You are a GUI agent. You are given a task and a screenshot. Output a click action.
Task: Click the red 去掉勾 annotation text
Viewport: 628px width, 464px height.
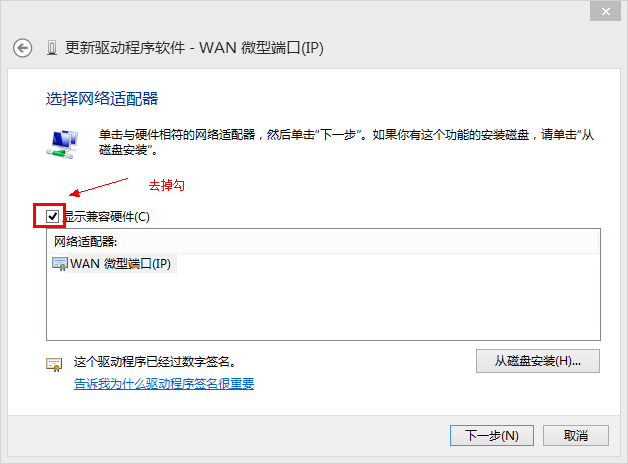coord(167,185)
